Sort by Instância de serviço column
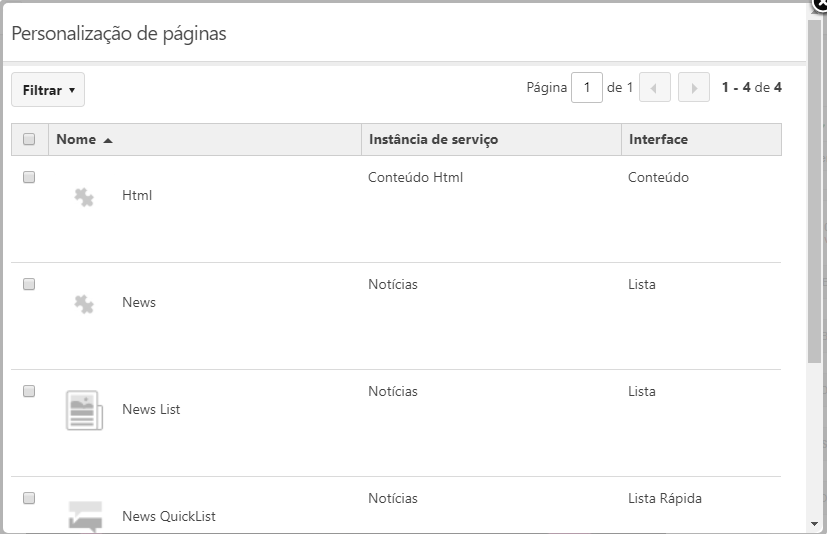The width and height of the screenshot is (827, 534). tap(491, 139)
